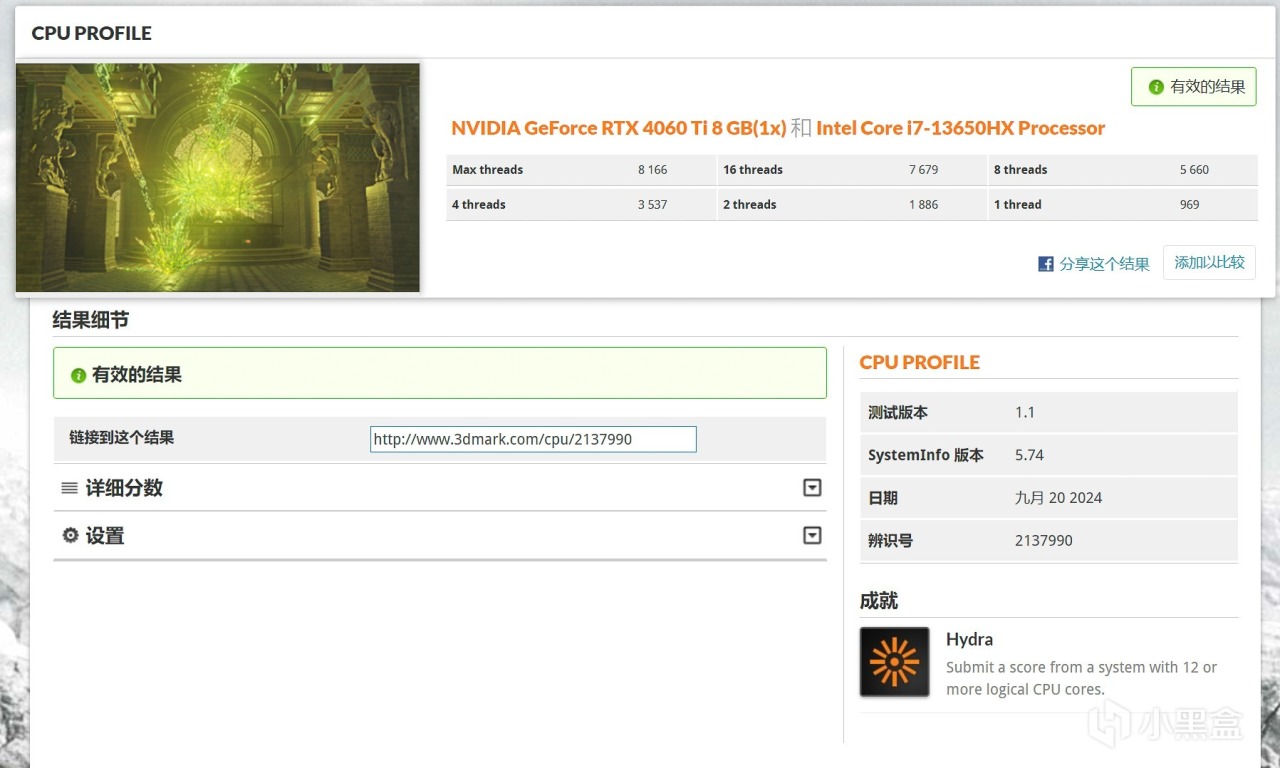Click the 2 threads label
Screen dimensions: 1280x768
pos(750,205)
